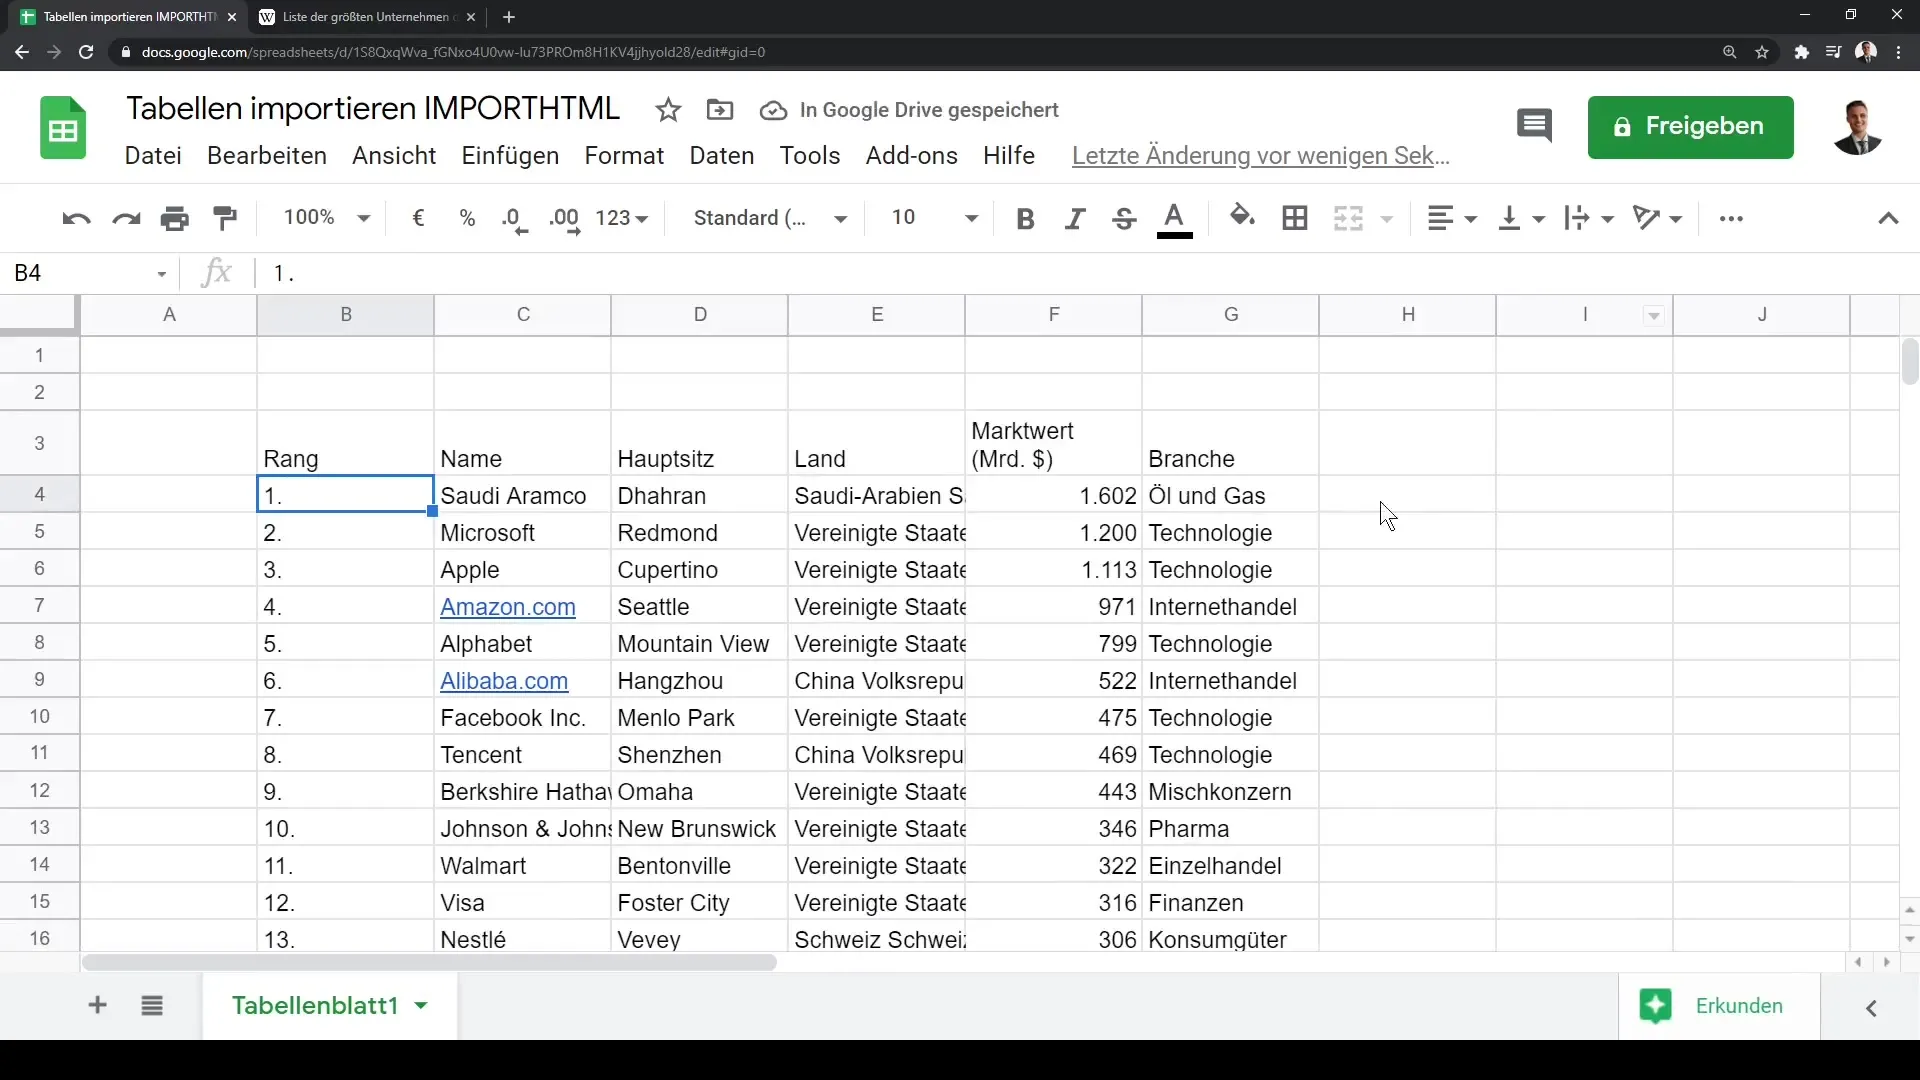Open the Amazon.com link in the table
This screenshot has height=1080, width=1920.
[x=508, y=607]
